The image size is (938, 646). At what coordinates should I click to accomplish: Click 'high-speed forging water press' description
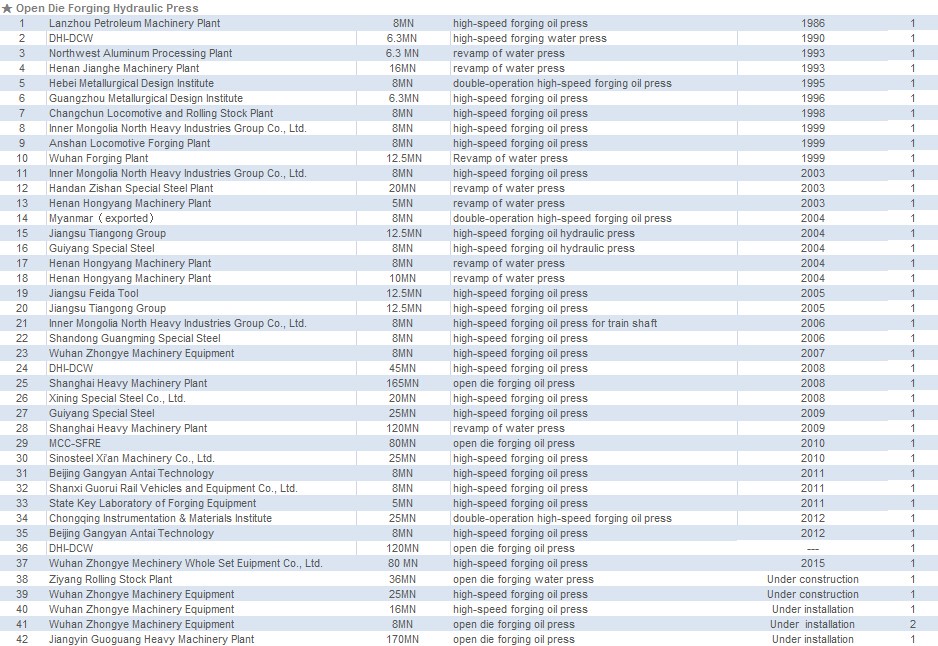point(529,38)
